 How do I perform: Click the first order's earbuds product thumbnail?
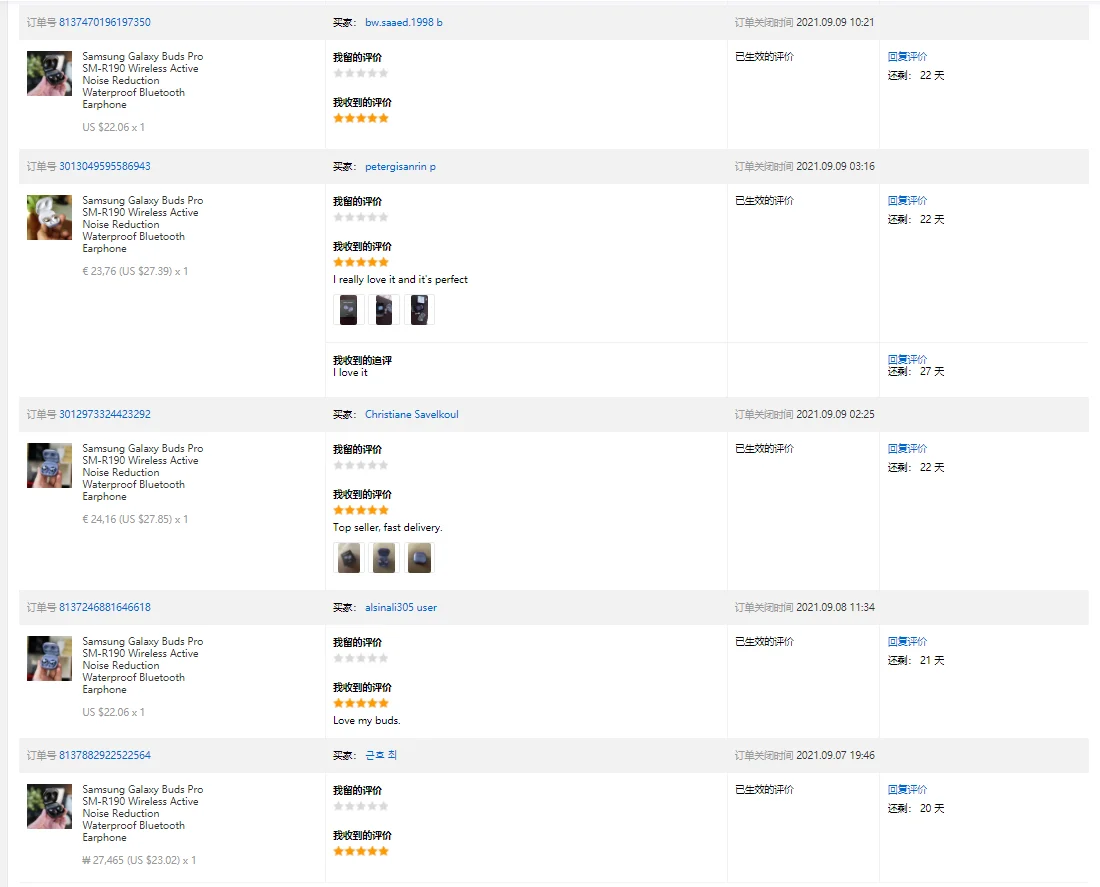(49, 73)
